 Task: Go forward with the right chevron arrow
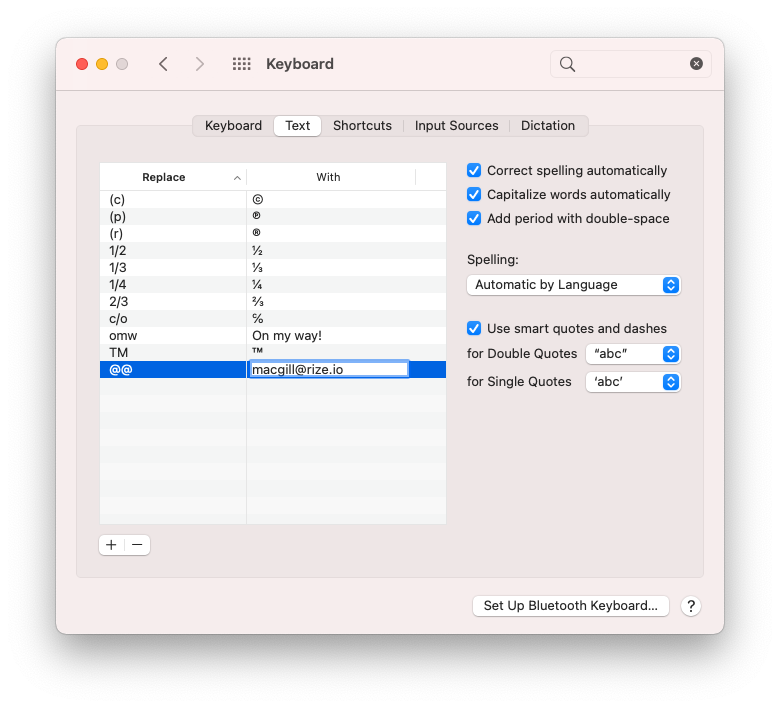[x=199, y=64]
